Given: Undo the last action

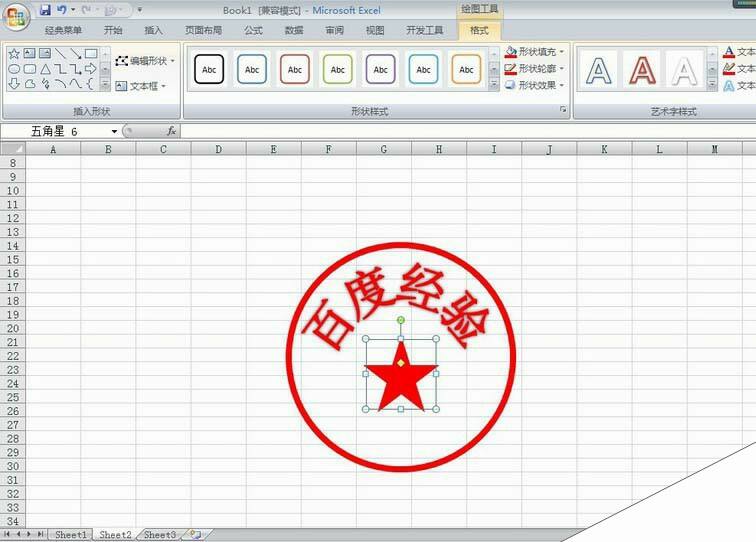Looking at the screenshot, I should click(62, 10).
